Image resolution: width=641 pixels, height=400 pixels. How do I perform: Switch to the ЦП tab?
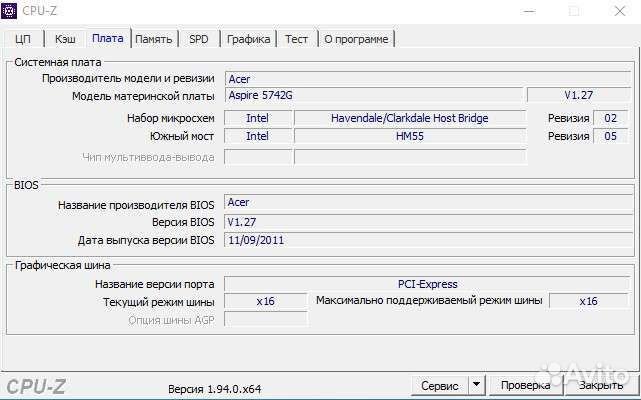[23, 39]
